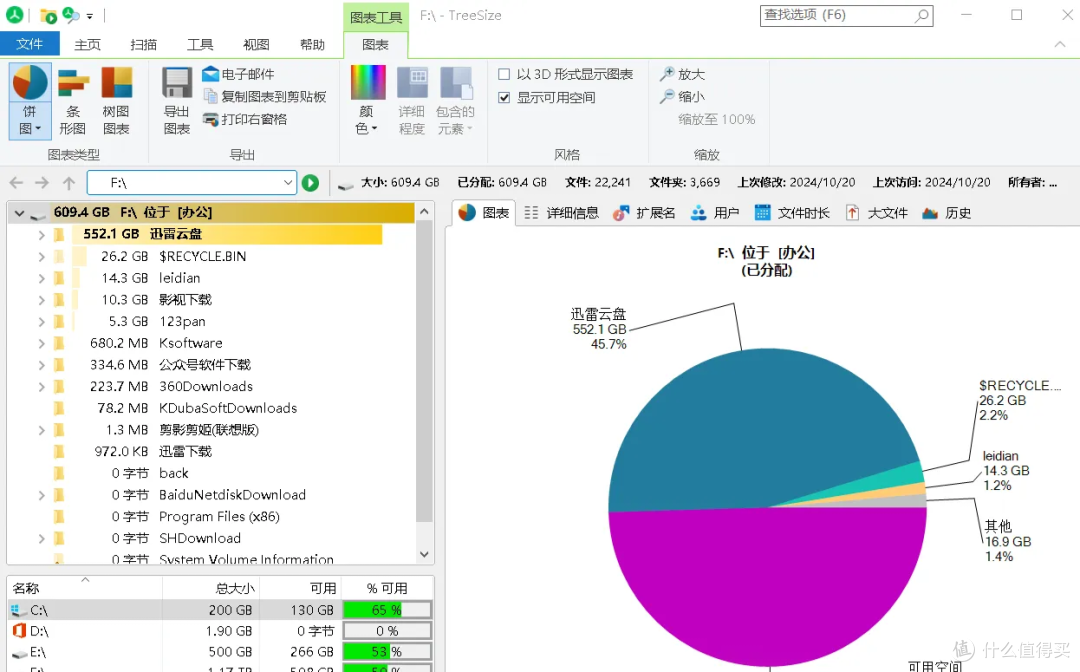Open the extensions (扩展名) pane tab
Image resolution: width=1080 pixels, height=672 pixels.
click(x=645, y=213)
